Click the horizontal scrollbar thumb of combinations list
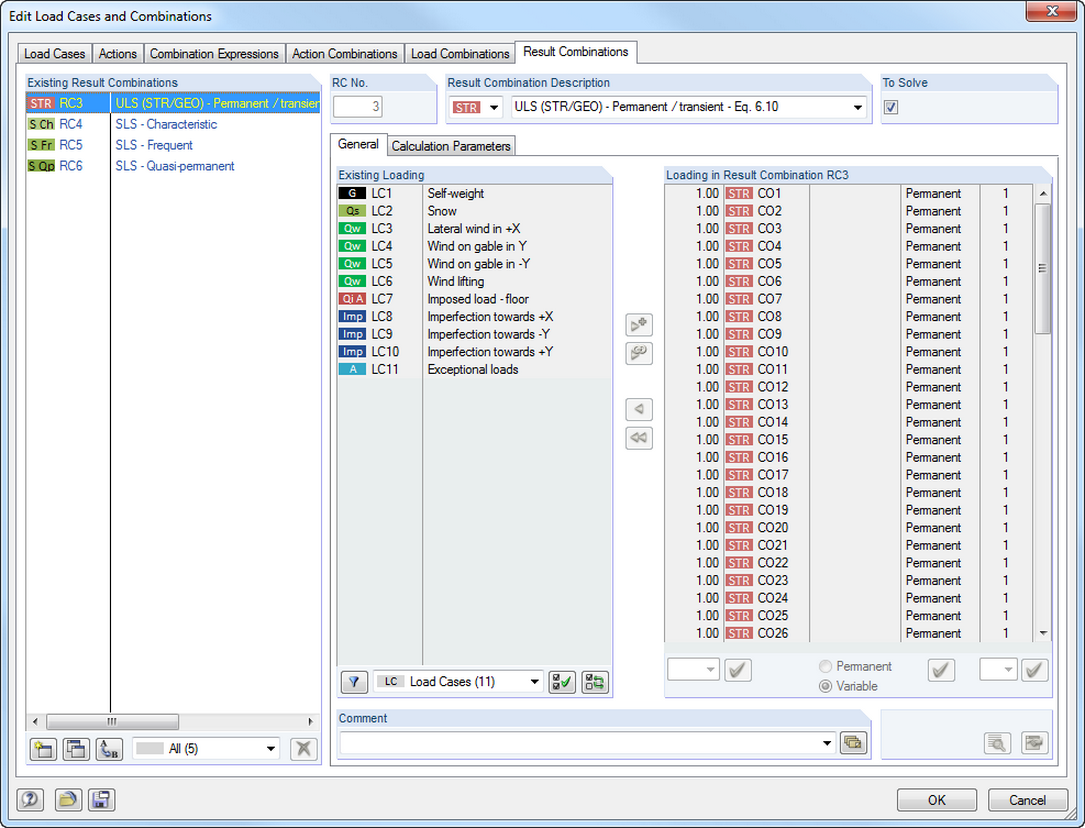The image size is (1085, 828). pyautogui.click(x=112, y=721)
